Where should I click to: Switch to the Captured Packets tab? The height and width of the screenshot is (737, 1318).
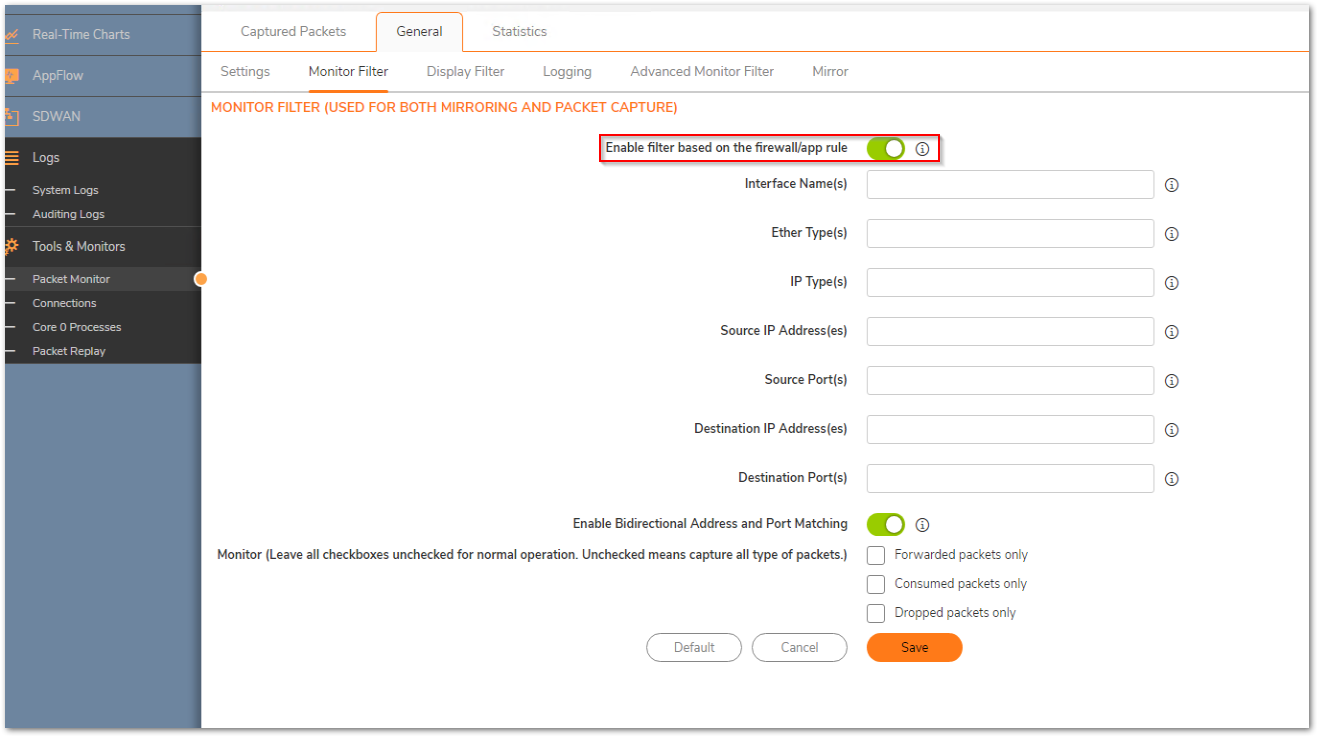[293, 31]
